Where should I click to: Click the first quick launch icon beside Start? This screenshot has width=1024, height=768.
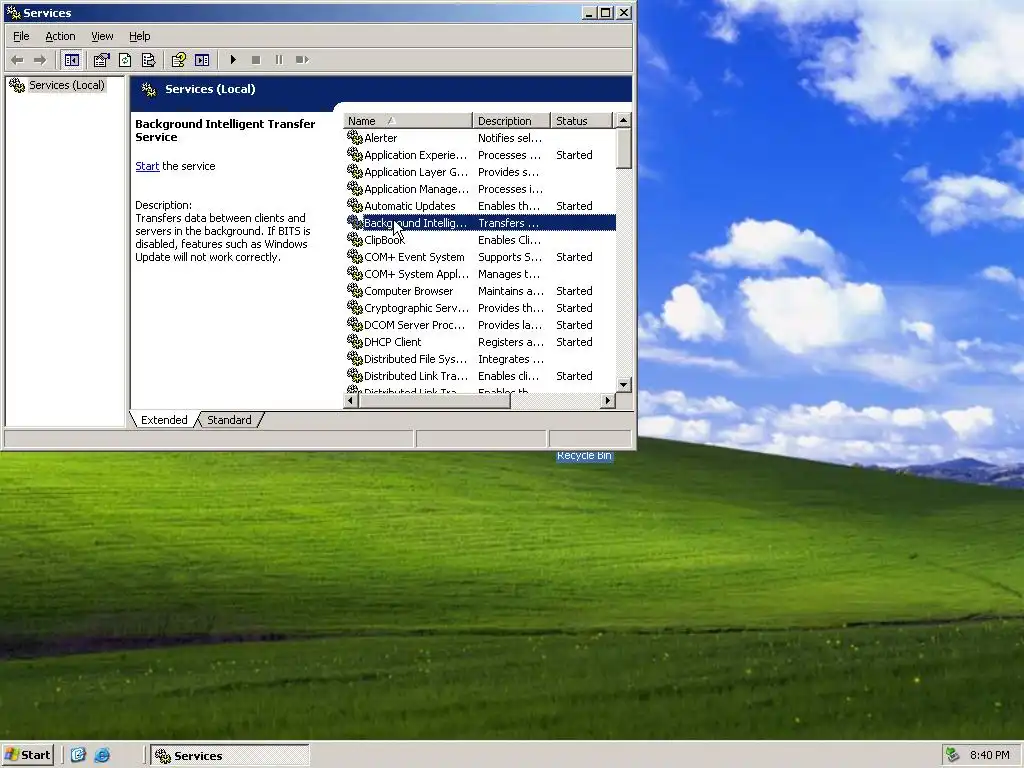click(x=78, y=755)
